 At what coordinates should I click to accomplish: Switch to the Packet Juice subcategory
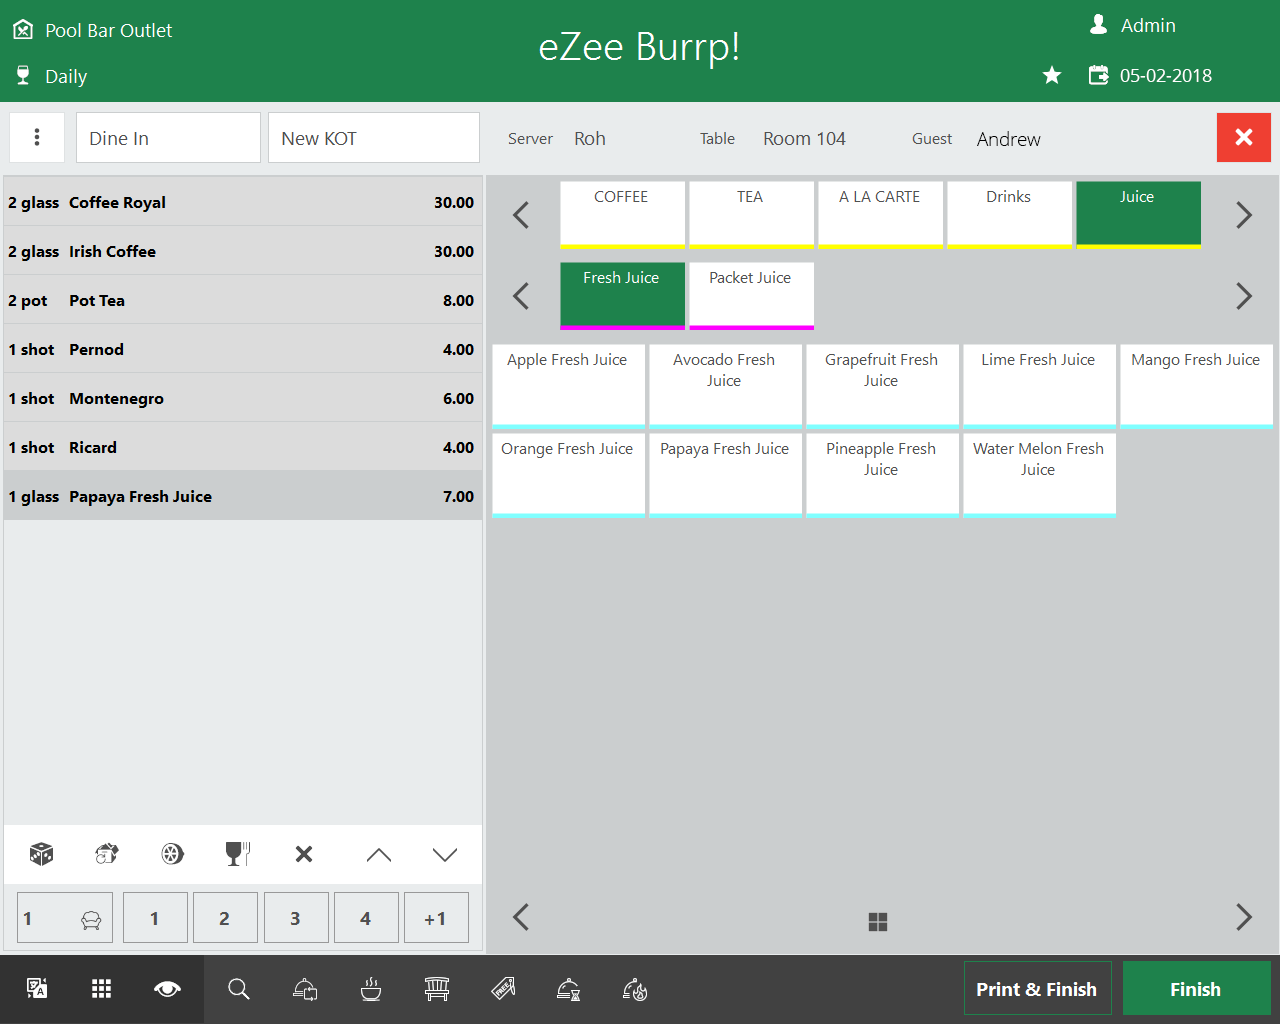(751, 295)
